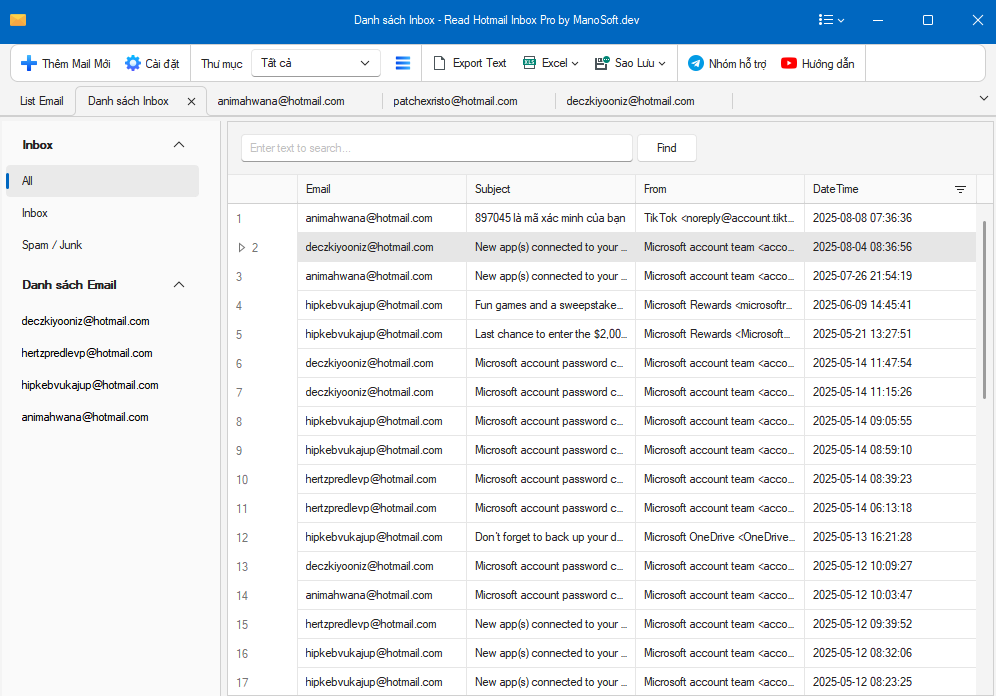The width and height of the screenshot is (996, 696).
Task: Select All in the Inbox sidebar
Action: click(102, 181)
